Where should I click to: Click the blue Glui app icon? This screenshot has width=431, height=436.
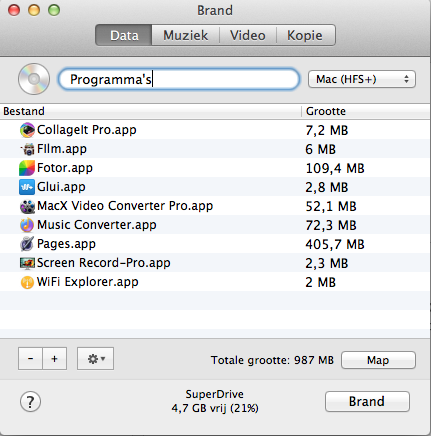coord(27,187)
